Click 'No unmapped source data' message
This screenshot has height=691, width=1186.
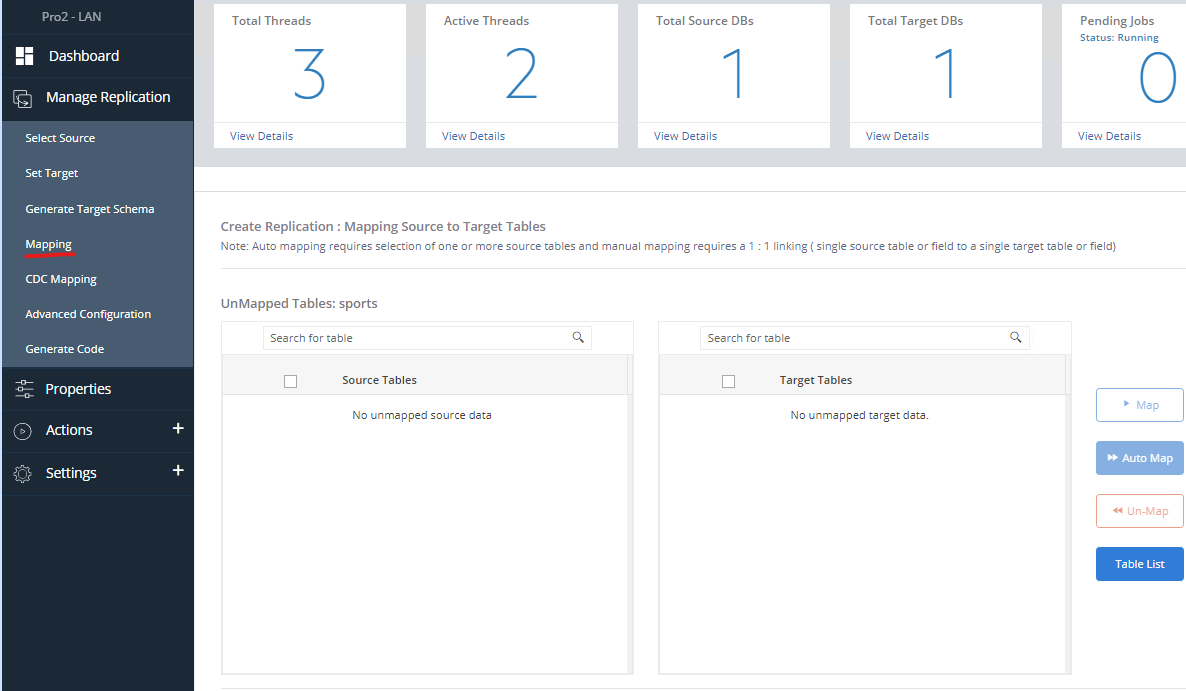click(x=422, y=415)
